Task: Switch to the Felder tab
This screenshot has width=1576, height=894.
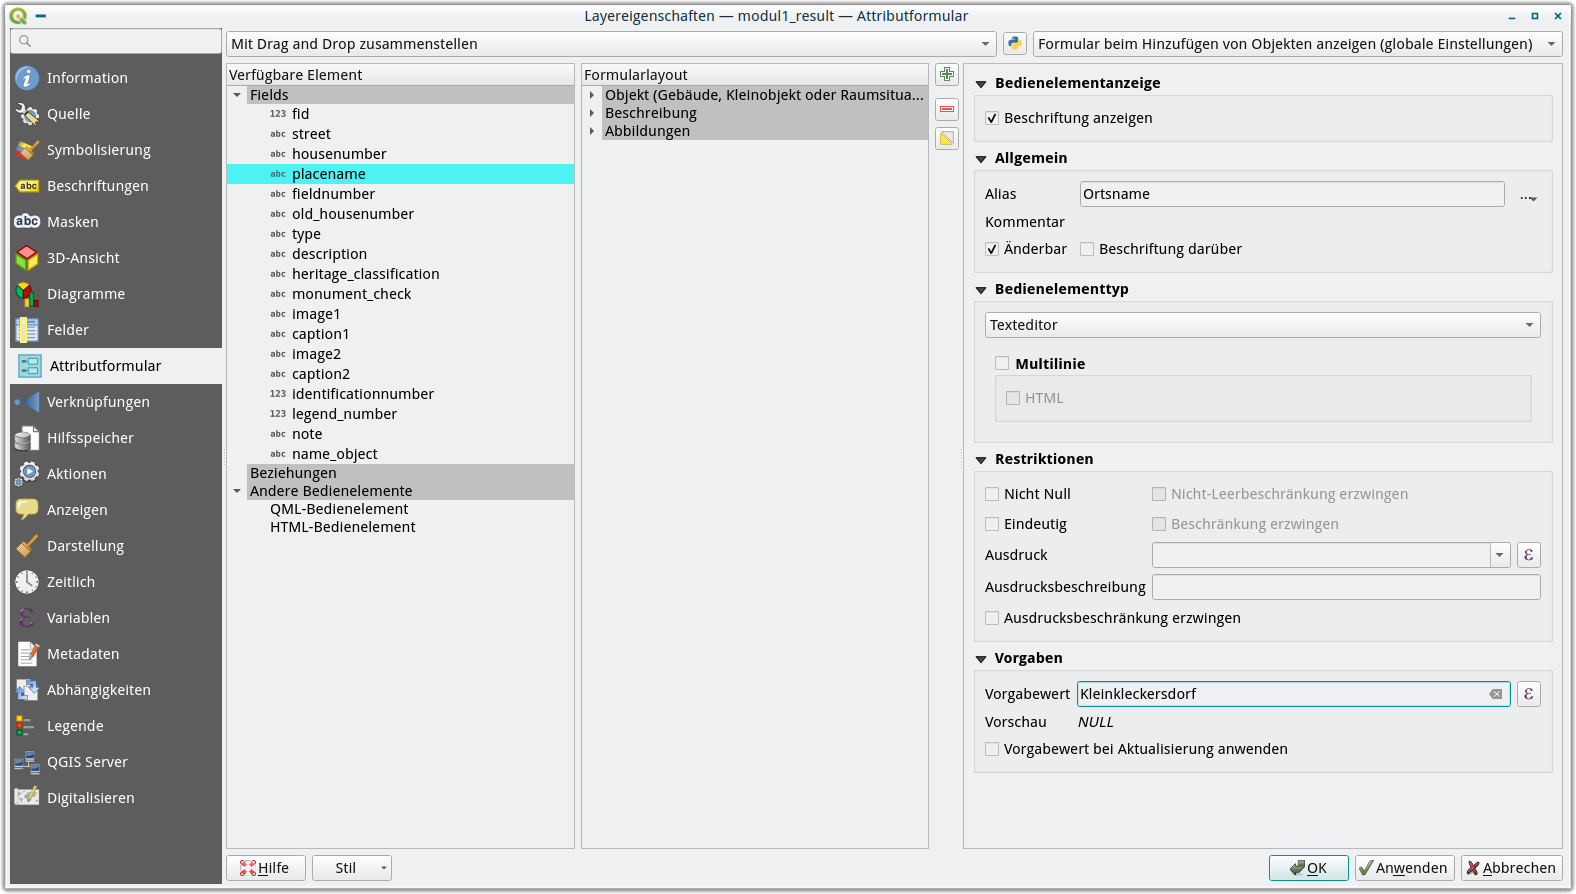Action: pyautogui.click(x=68, y=330)
